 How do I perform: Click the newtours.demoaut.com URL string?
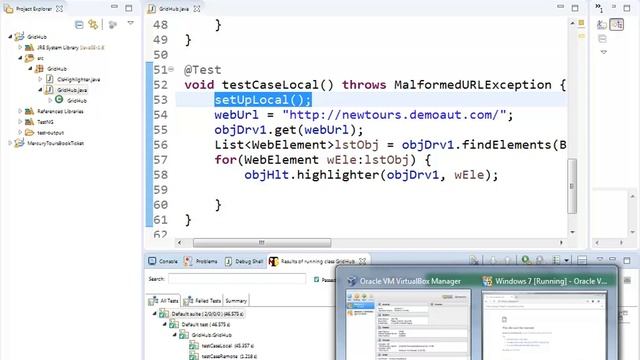pyautogui.click(x=394, y=115)
